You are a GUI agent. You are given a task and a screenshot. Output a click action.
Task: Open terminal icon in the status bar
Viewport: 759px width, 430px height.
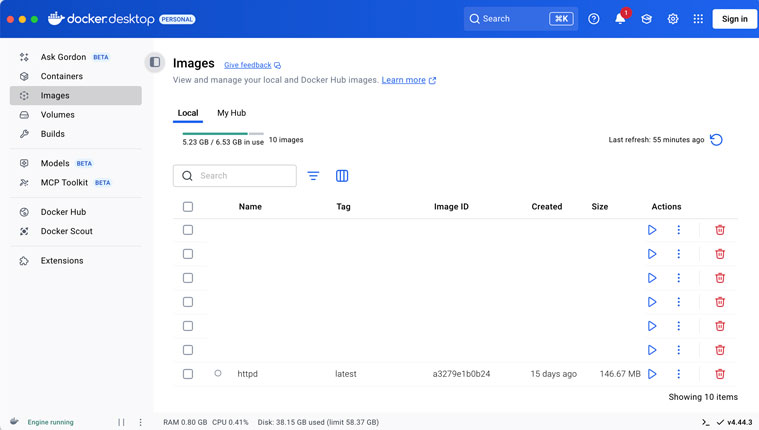point(706,422)
